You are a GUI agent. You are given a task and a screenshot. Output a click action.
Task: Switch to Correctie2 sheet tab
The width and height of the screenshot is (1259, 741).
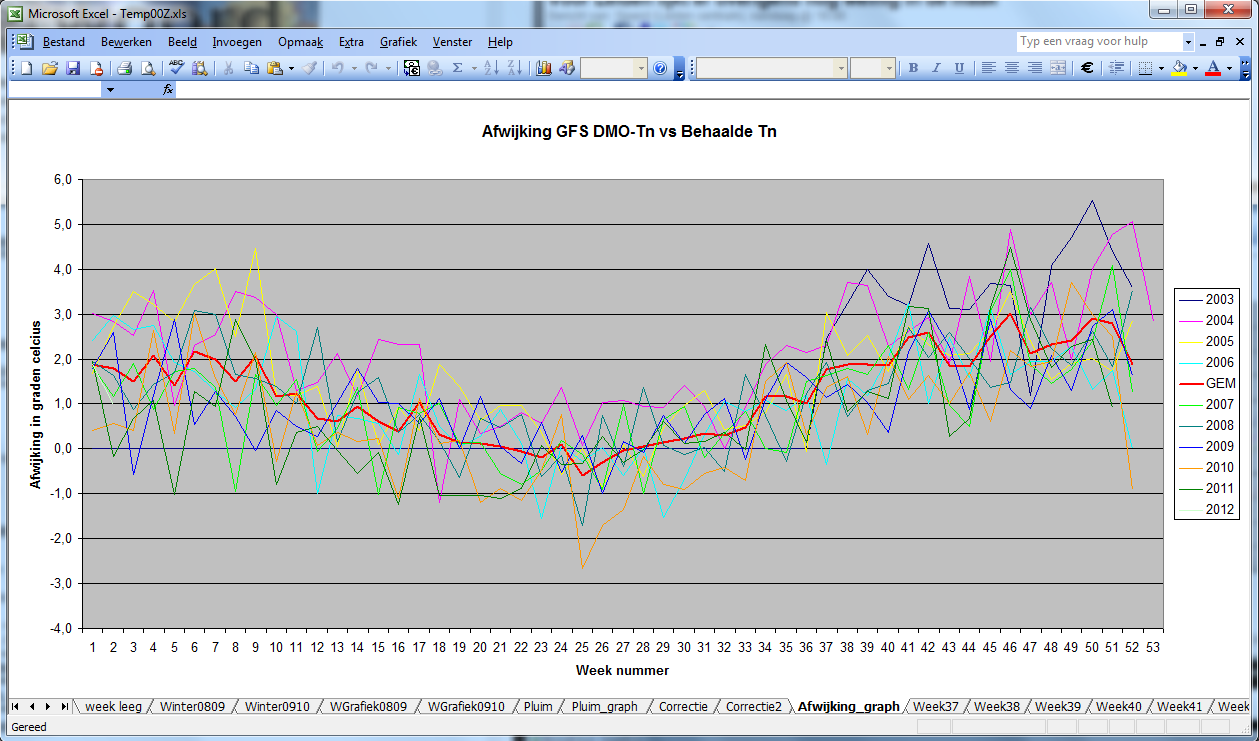click(x=753, y=706)
